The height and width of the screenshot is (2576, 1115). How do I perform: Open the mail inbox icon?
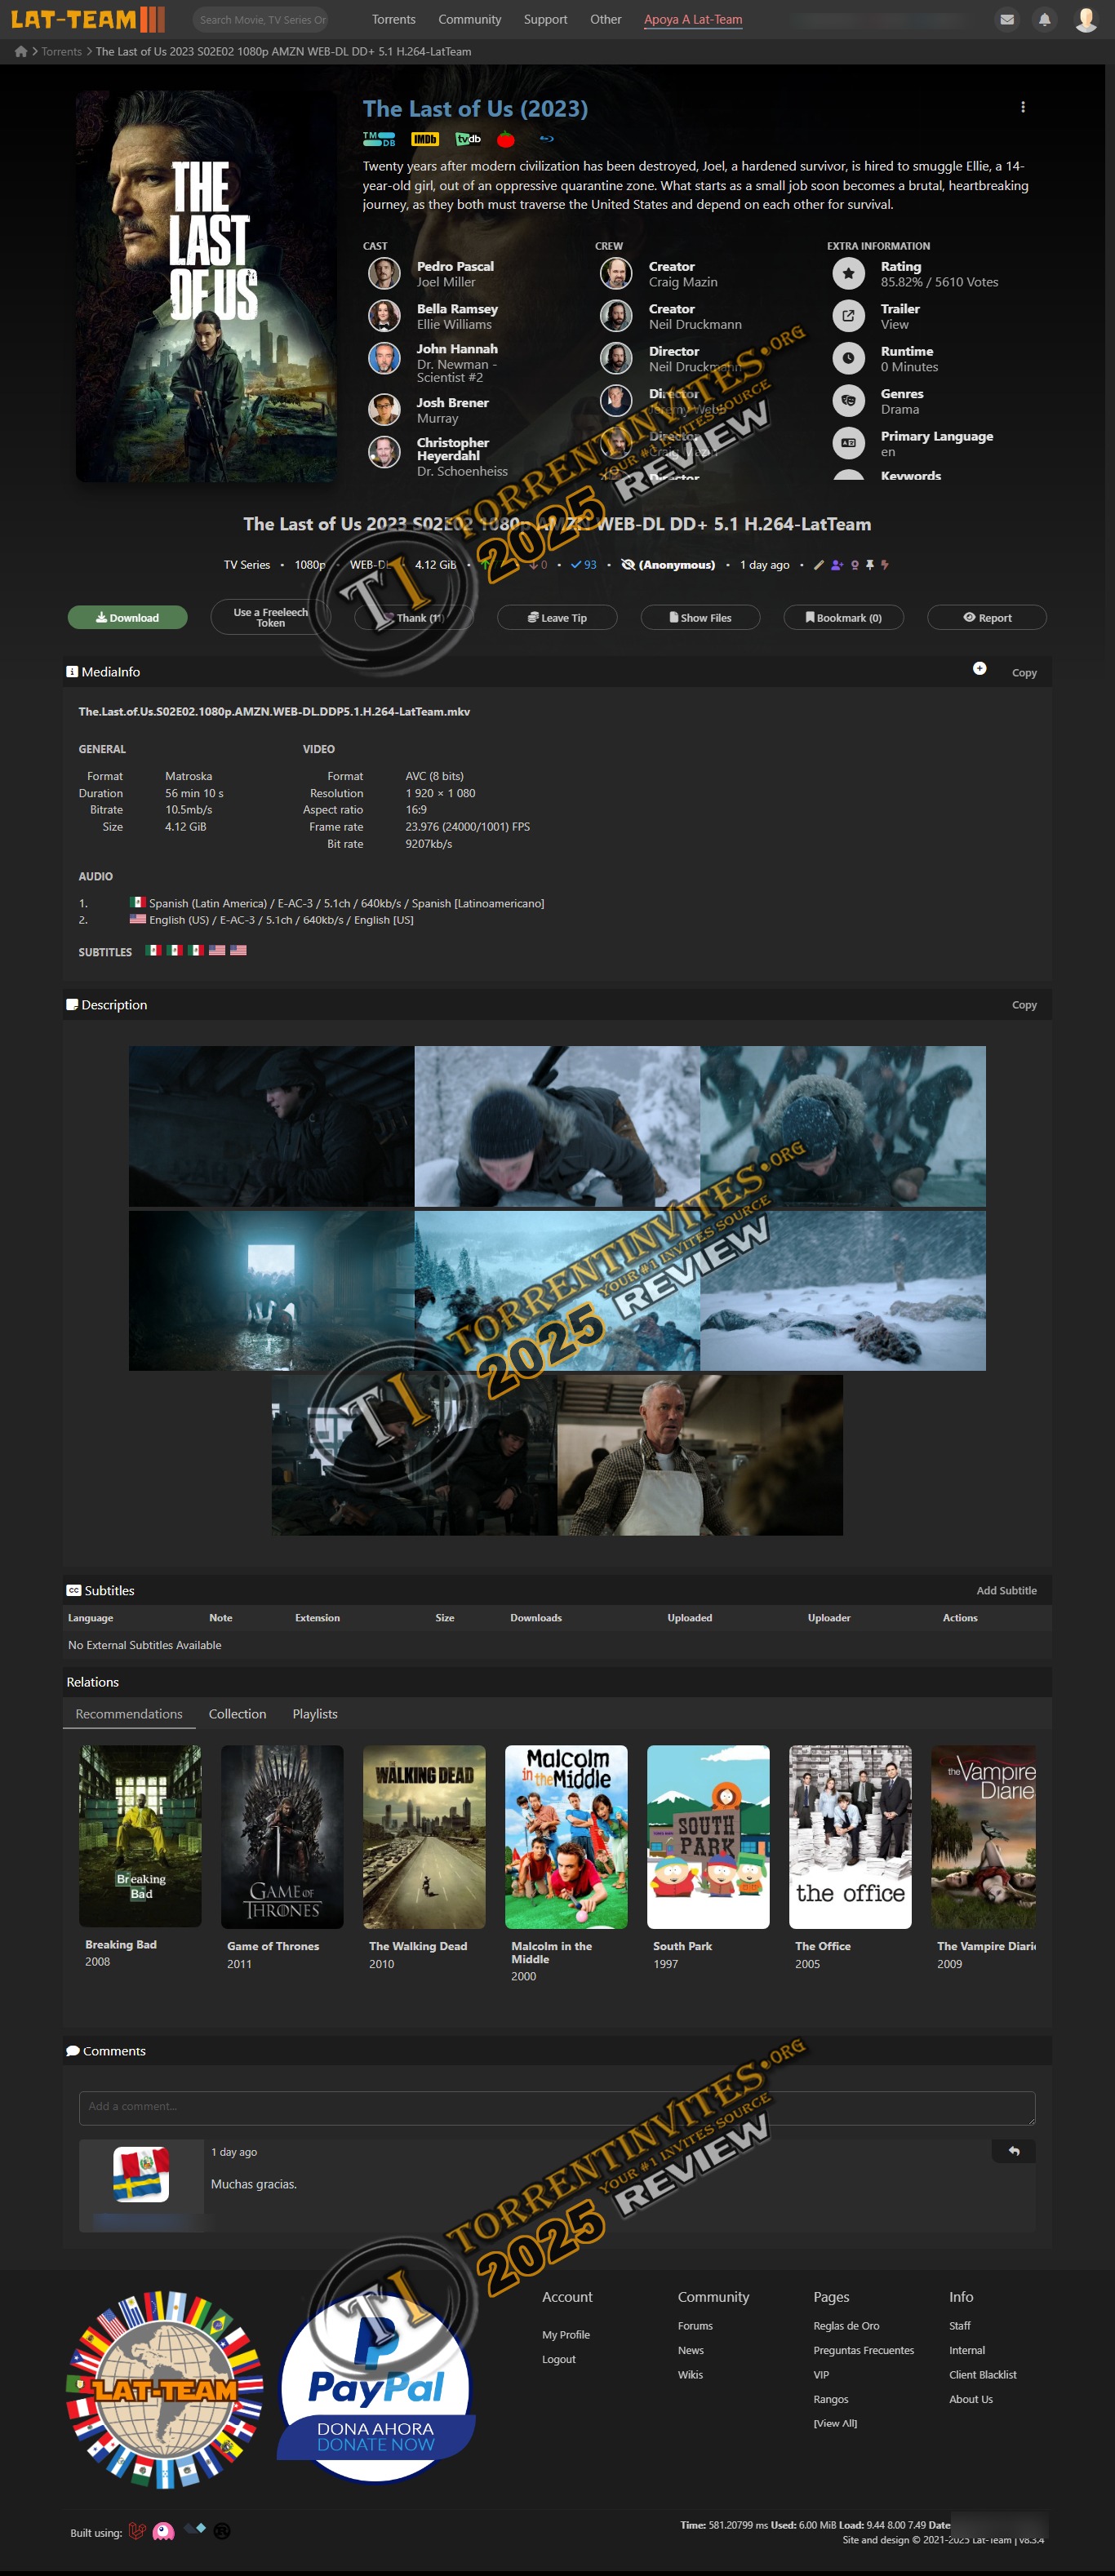pos(1007,19)
